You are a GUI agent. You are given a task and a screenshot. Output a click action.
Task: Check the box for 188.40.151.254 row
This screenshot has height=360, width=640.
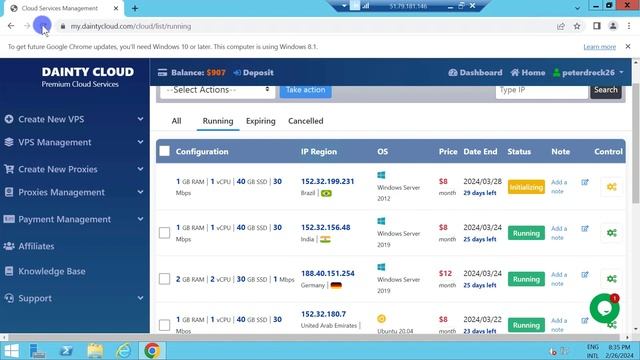click(164, 279)
